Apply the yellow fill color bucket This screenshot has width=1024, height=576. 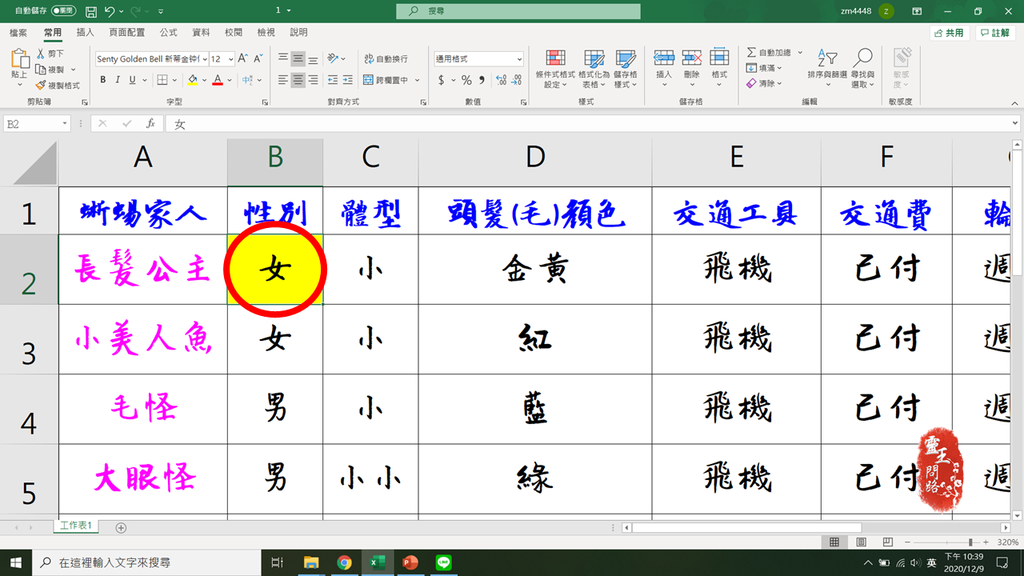pos(193,80)
